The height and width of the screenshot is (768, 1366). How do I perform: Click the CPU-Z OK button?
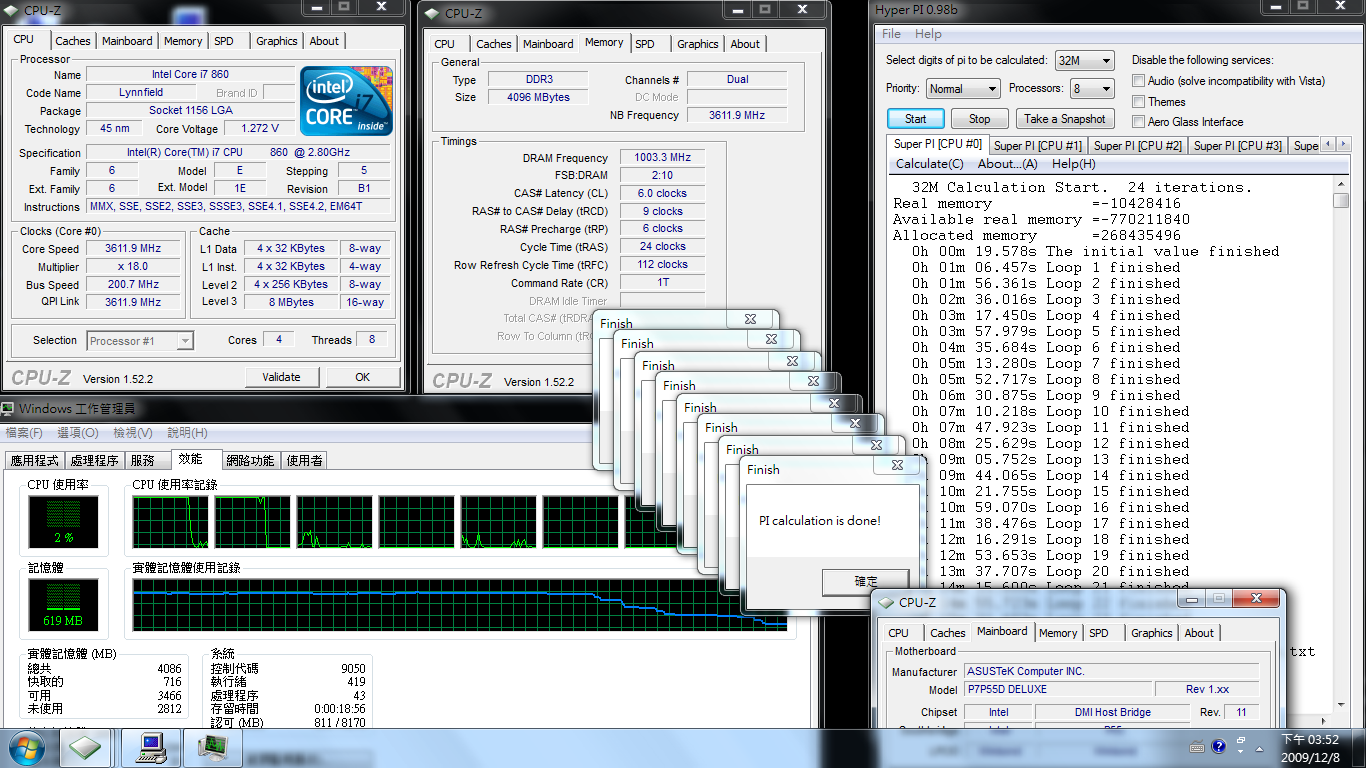pos(362,377)
